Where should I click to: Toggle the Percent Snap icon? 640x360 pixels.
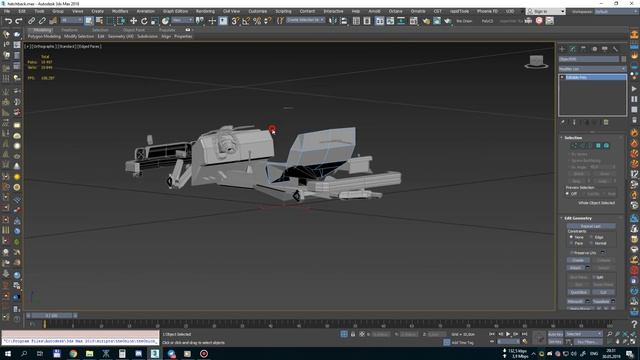click(257, 20)
